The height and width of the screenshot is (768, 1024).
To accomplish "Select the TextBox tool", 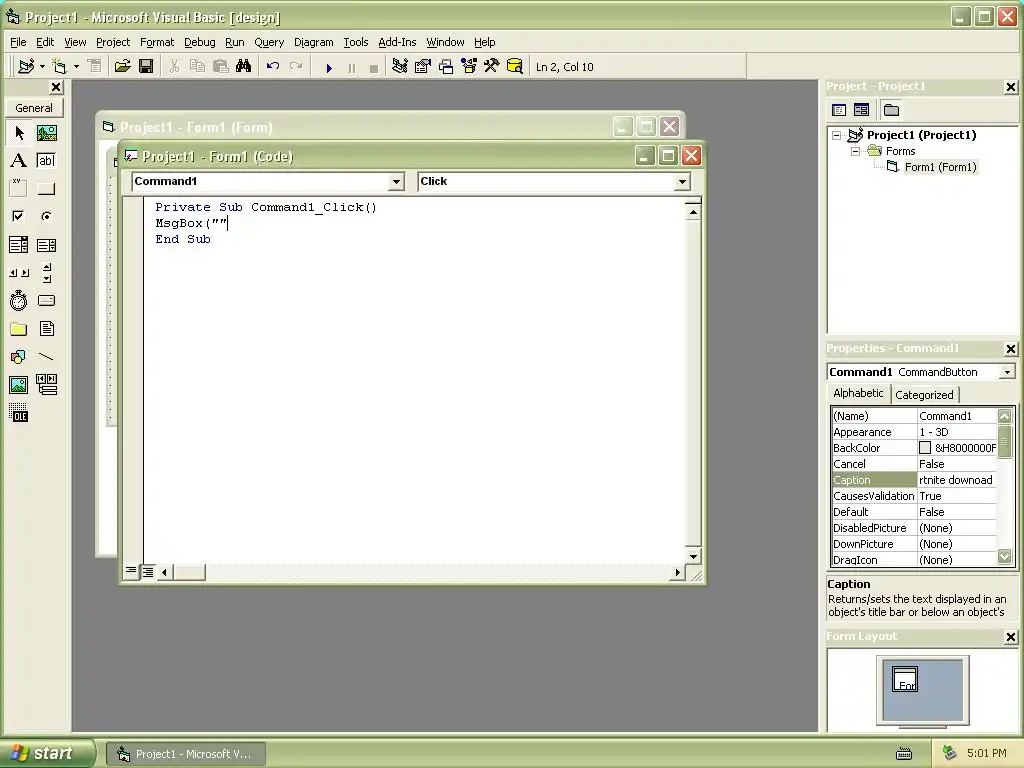I will point(46,161).
